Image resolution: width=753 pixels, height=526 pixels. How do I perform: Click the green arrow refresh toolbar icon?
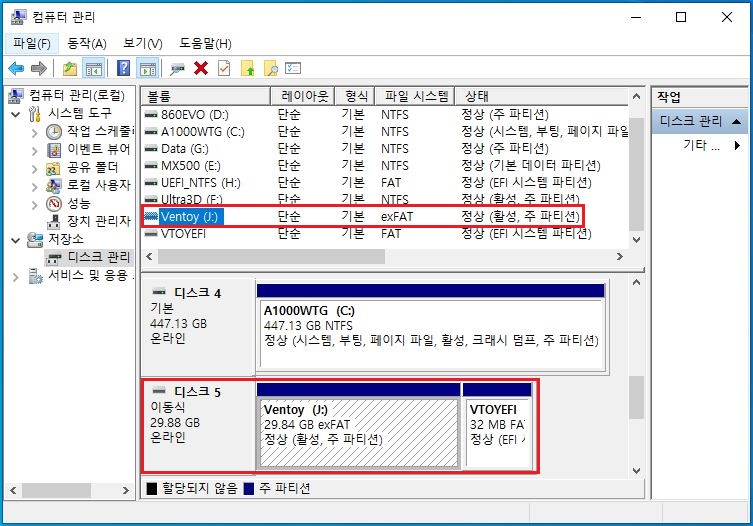click(247, 69)
